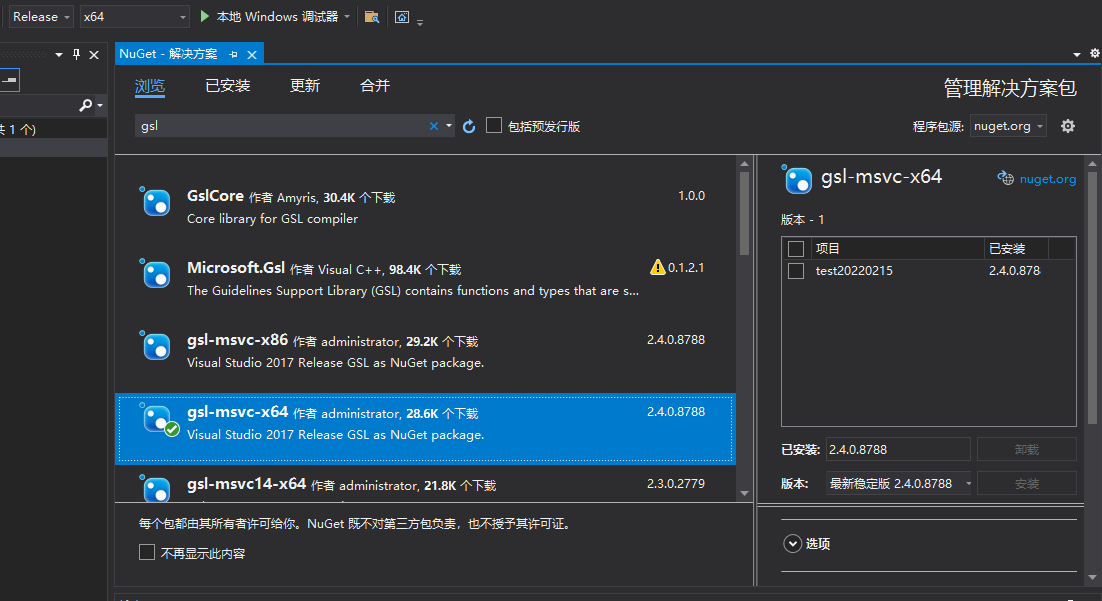Open the document tabs list dropdown
The width and height of the screenshot is (1102, 601).
1077,54
